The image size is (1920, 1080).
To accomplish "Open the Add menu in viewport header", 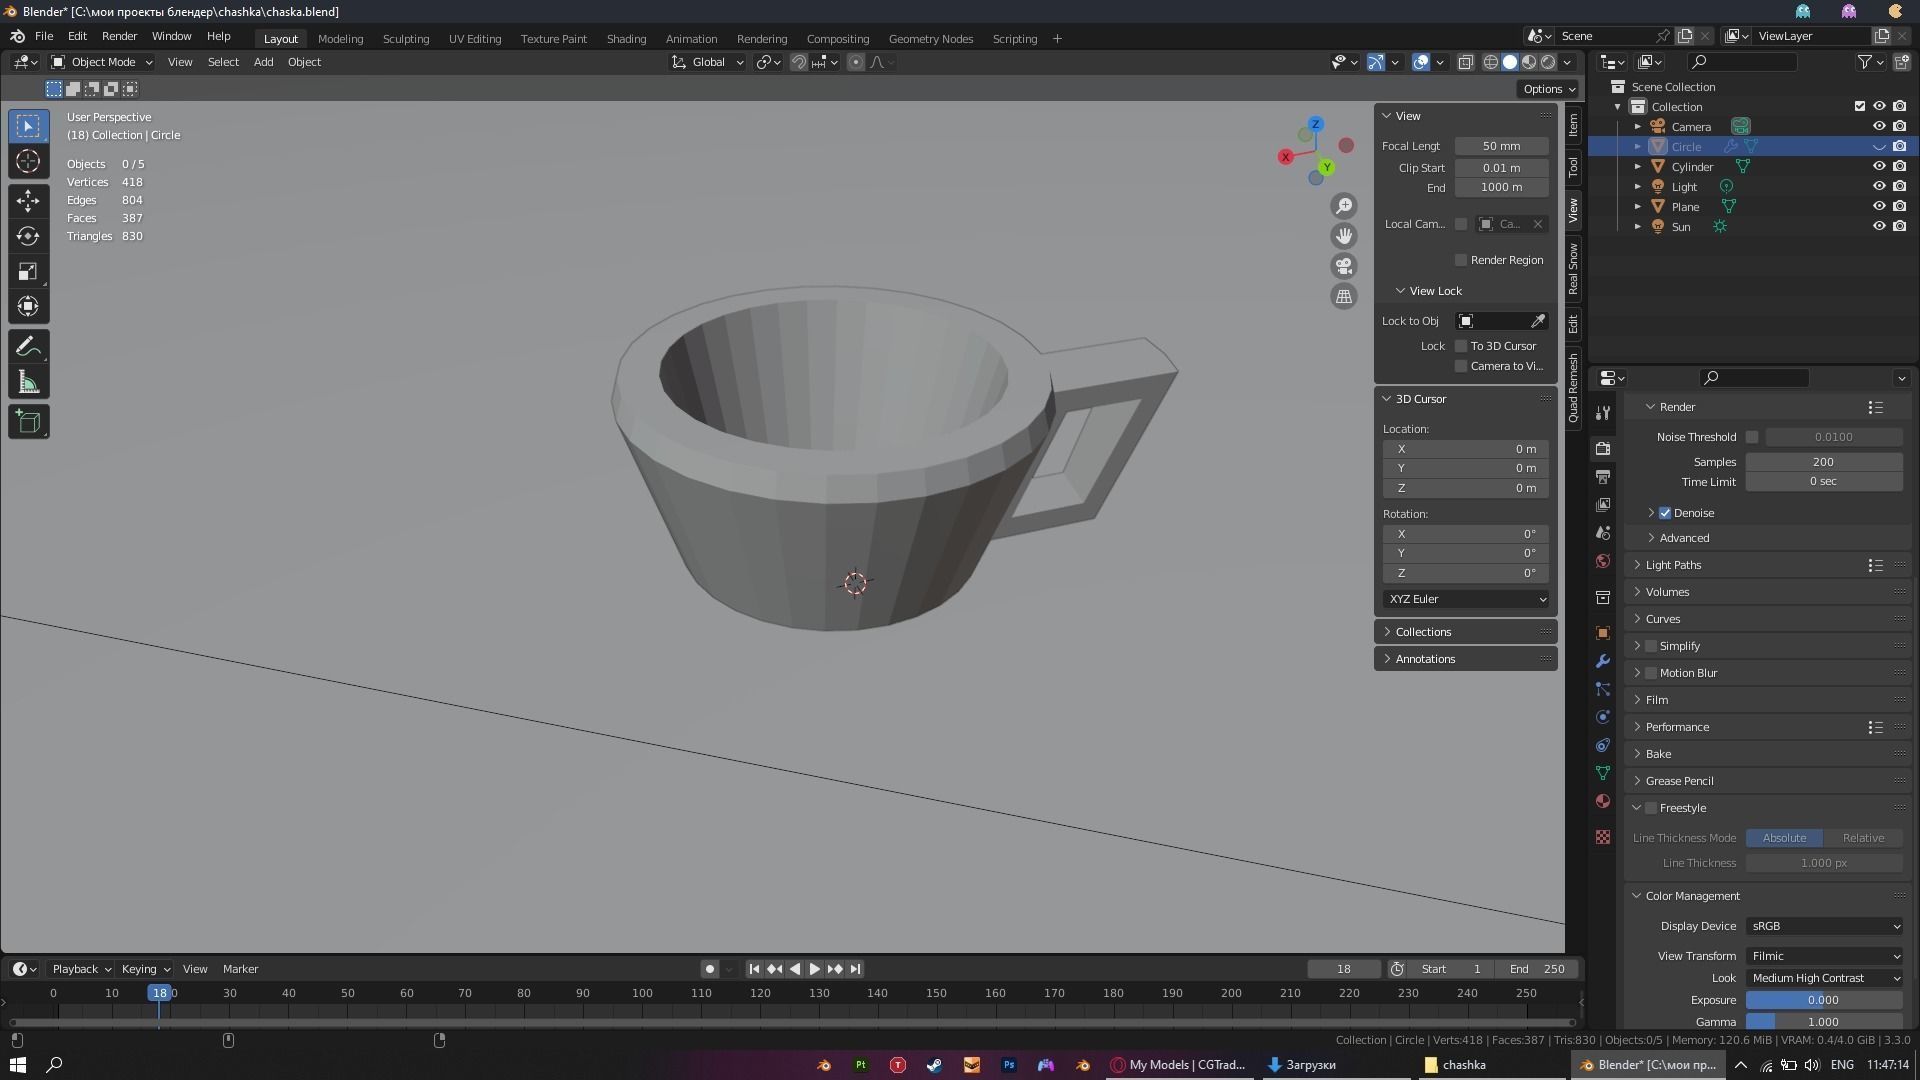I will tap(263, 62).
